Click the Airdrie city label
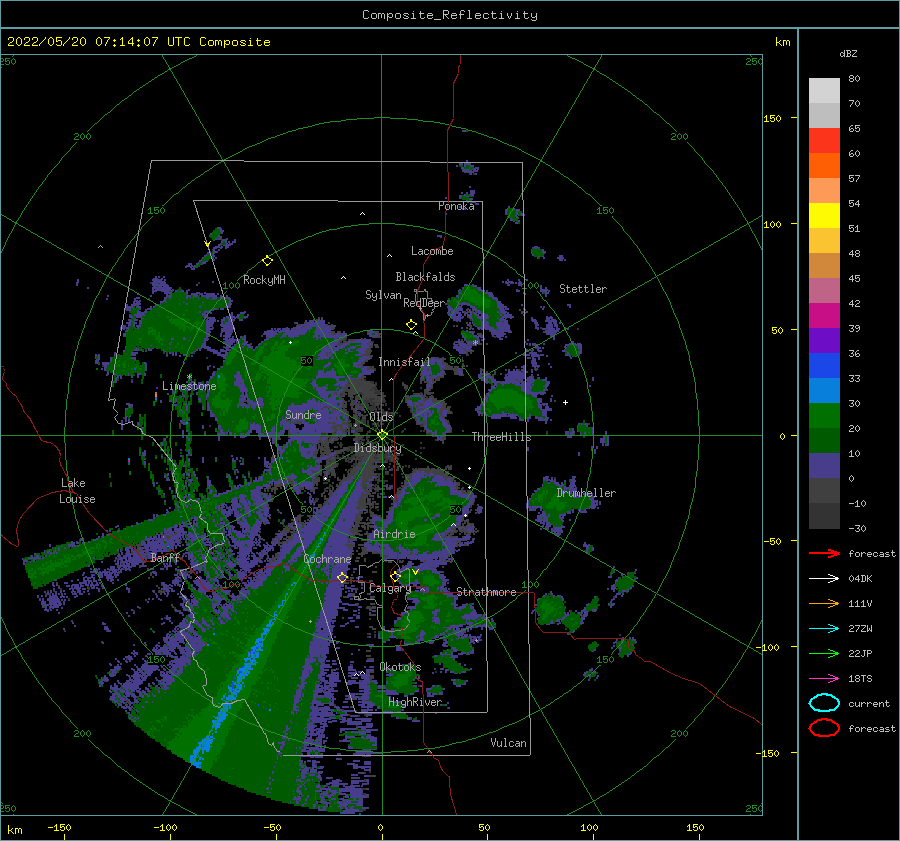The width and height of the screenshot is (900, 841). (x=394, y=534)
